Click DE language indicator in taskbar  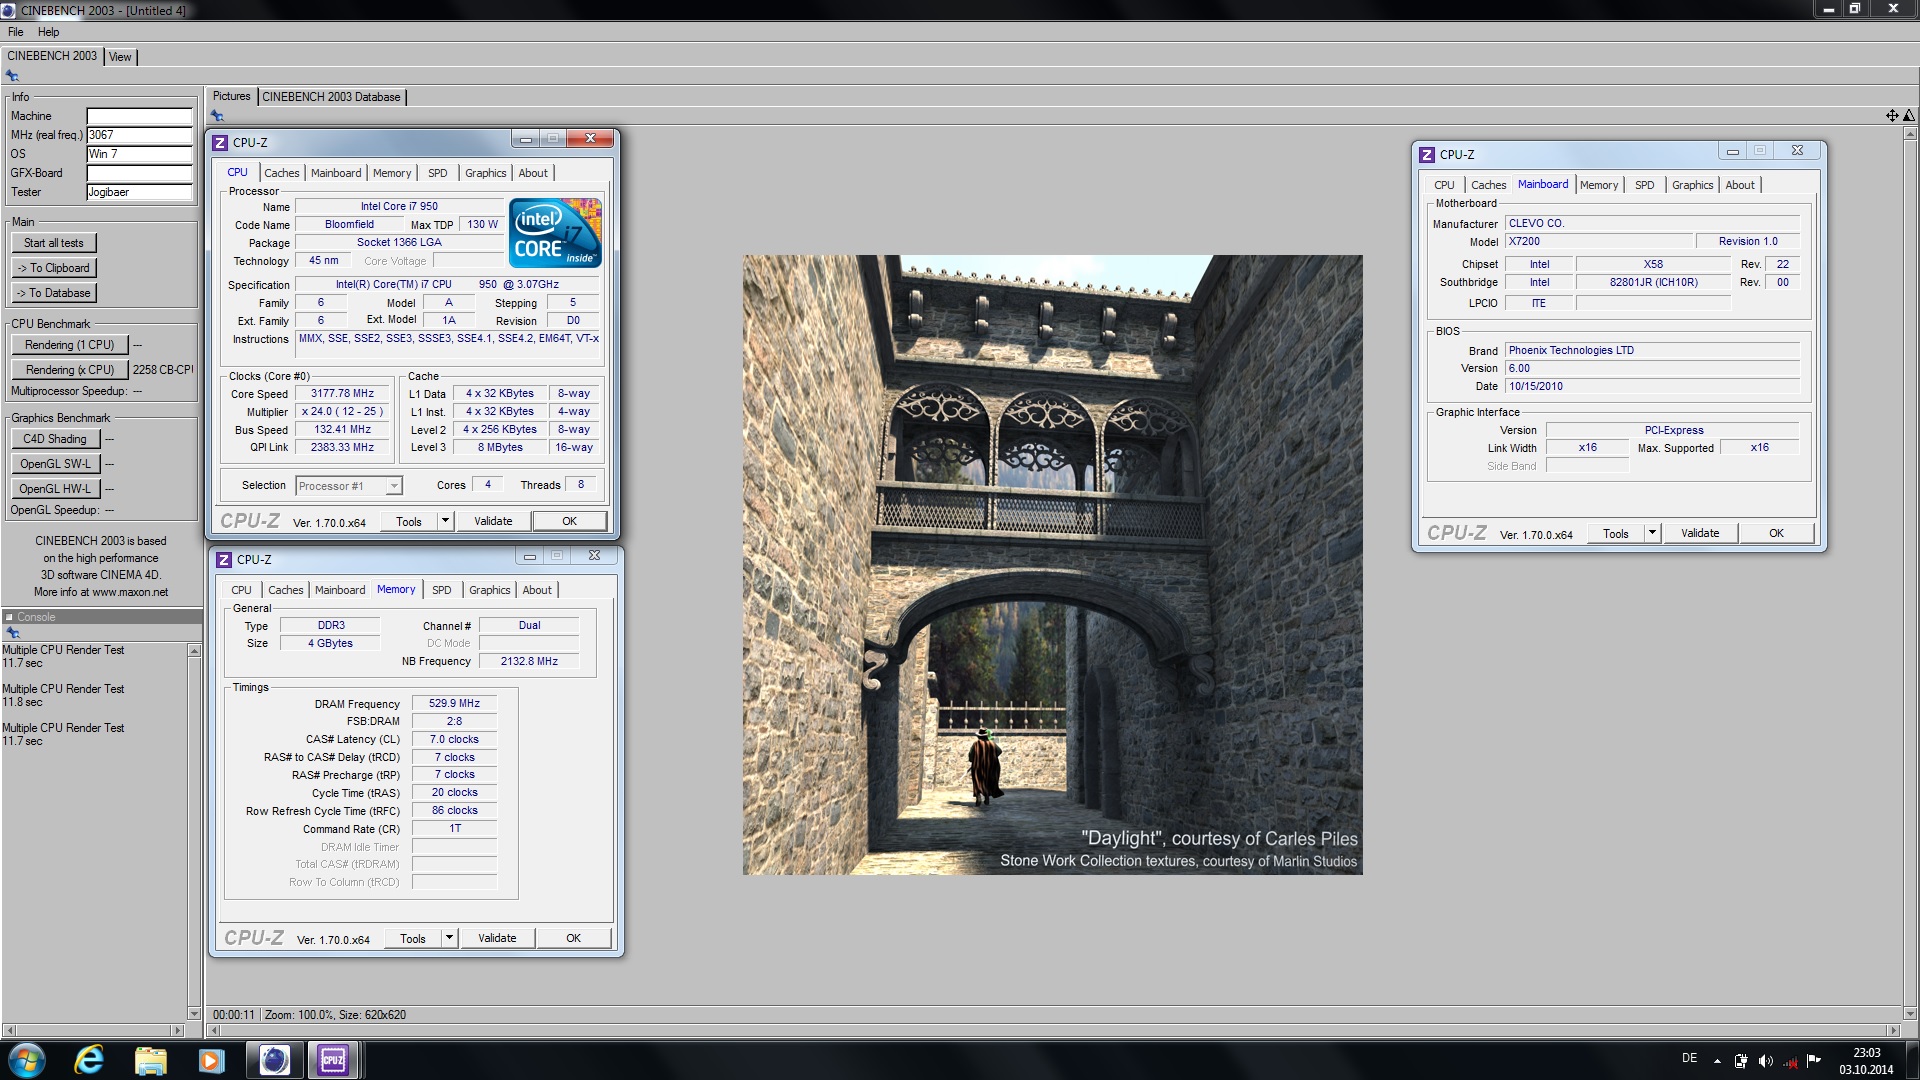(1689, 1058)
